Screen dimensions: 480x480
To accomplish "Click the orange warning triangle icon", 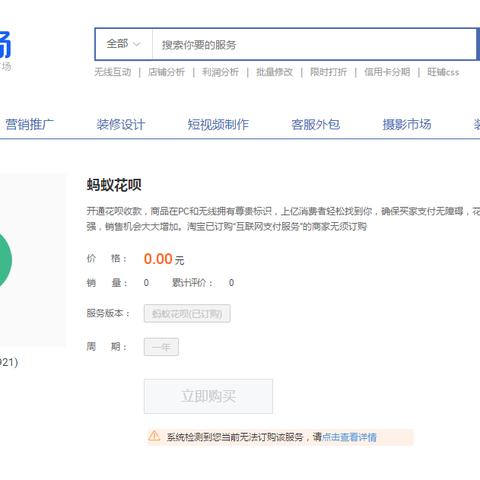I will click(154, 436).
